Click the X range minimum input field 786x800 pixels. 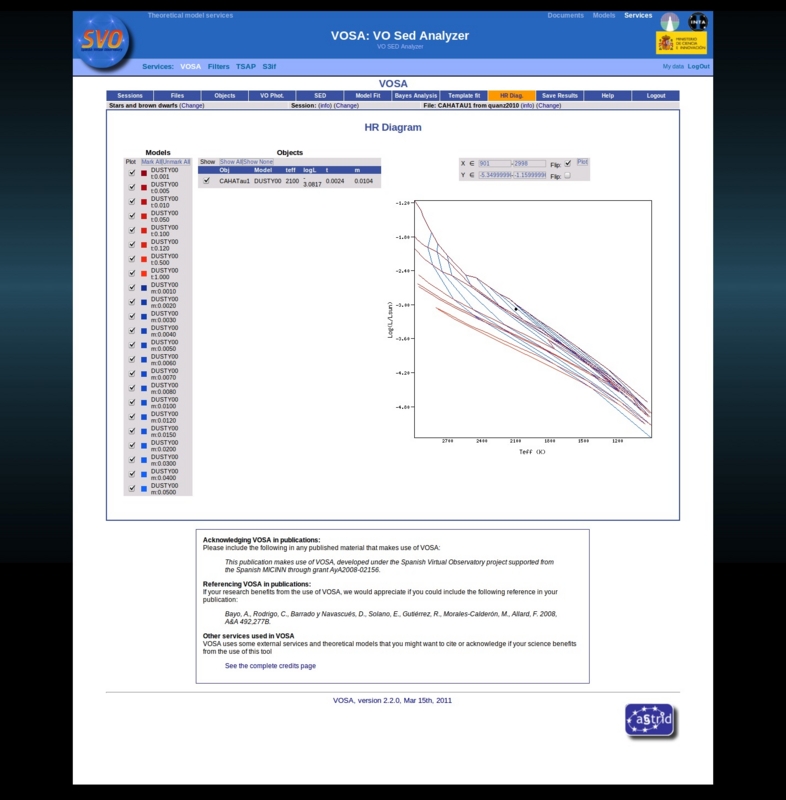(x=494, y=164)
